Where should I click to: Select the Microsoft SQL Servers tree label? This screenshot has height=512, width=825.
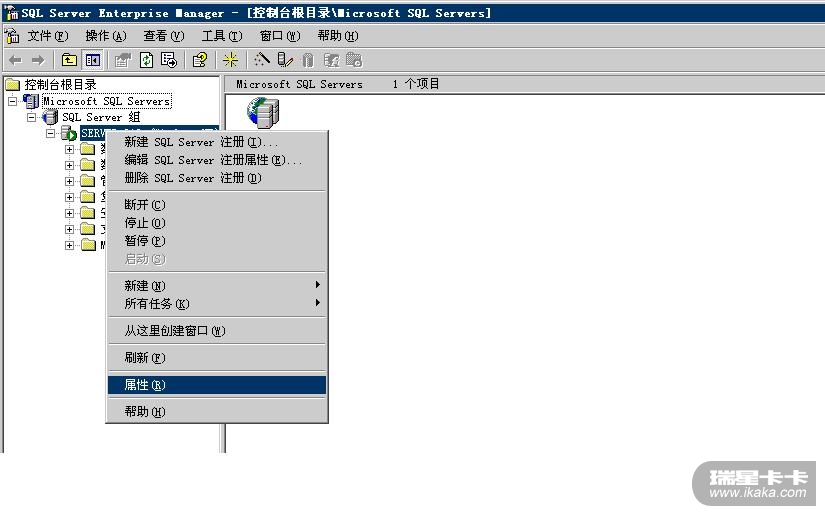coord(107,101)
